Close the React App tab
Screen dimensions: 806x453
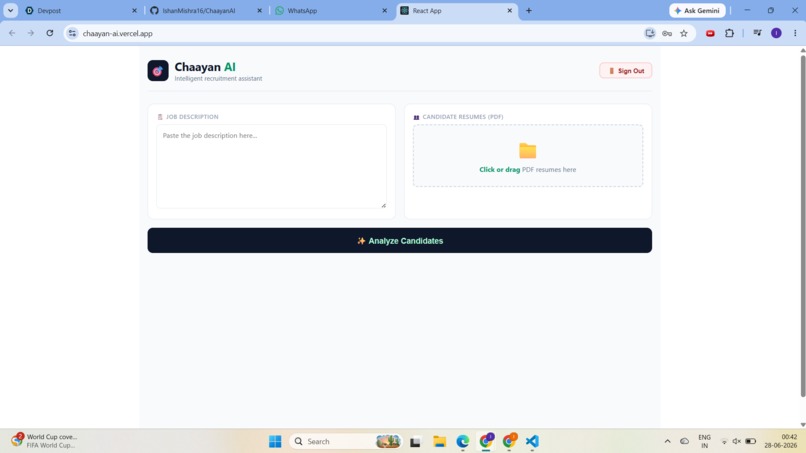click(x=510, y=11)
